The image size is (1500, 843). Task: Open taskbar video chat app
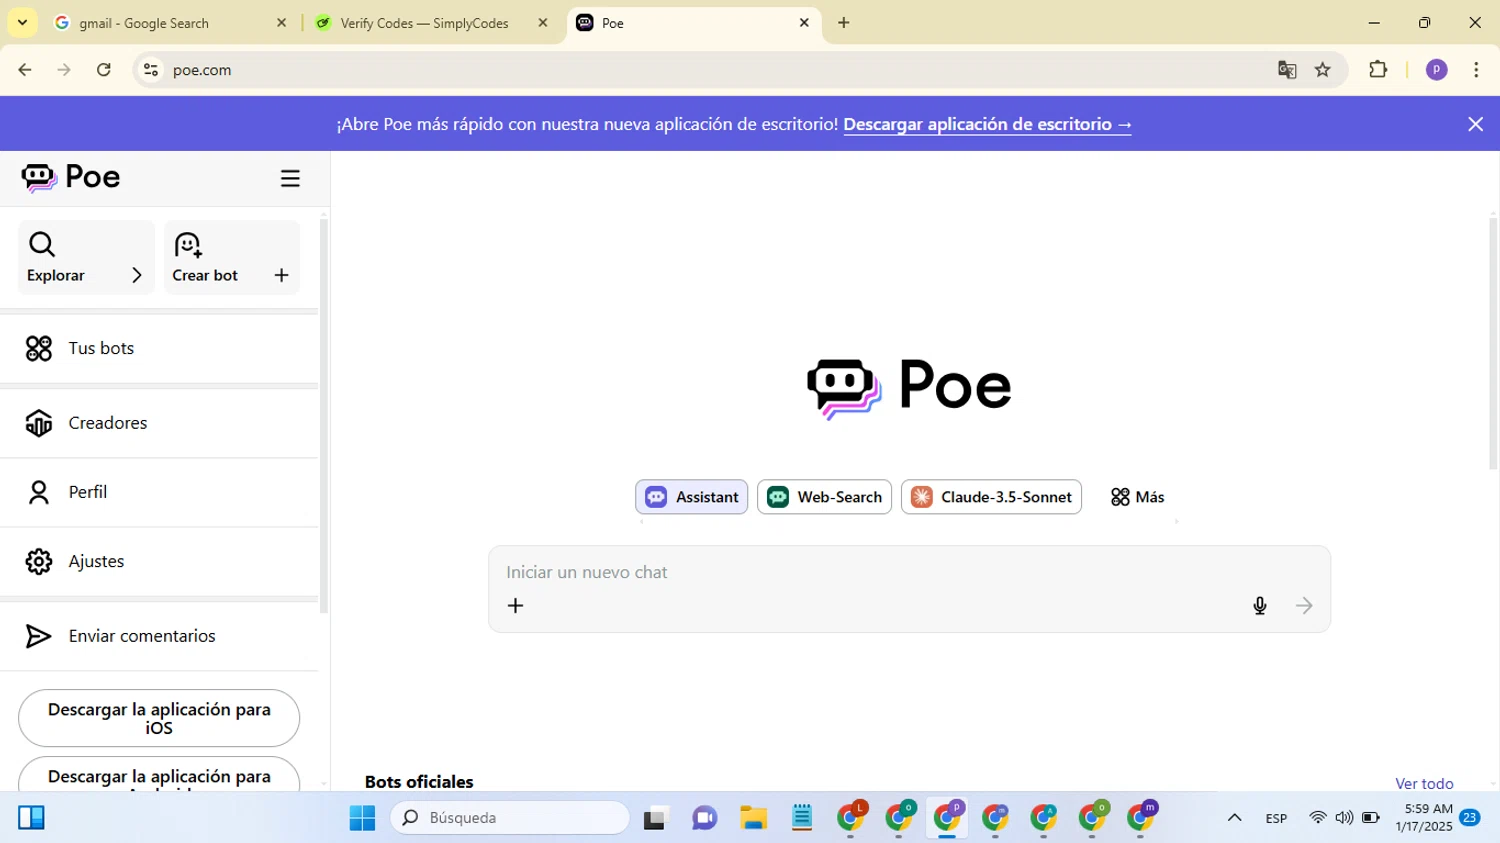coord(705,818)
